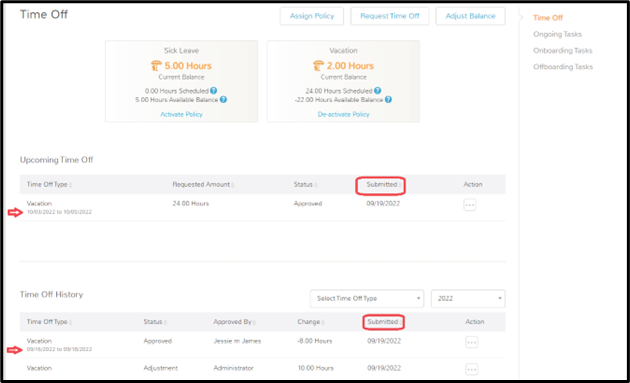Click the 24.00 Hours requested amount
The height and width of the screenshot is (383, 630).
tap(190, 203)
